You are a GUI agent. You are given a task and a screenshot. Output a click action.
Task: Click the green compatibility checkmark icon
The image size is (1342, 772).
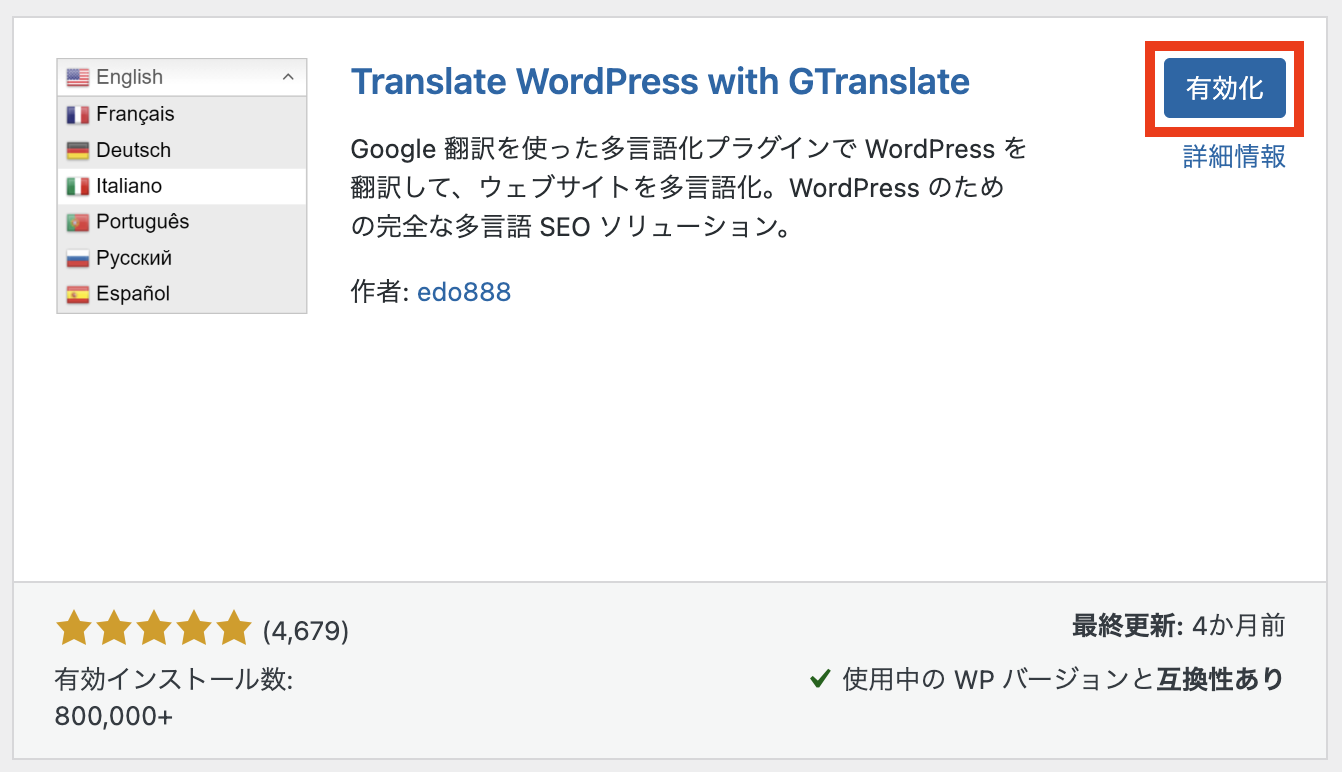[820, 679]
